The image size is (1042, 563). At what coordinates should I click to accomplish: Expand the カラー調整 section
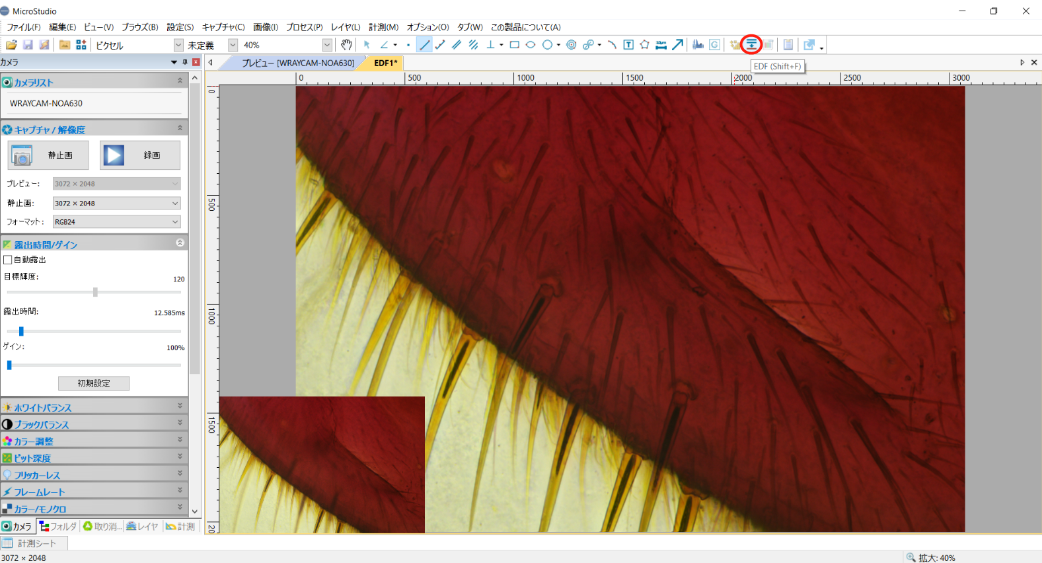[x=94, y=441]
